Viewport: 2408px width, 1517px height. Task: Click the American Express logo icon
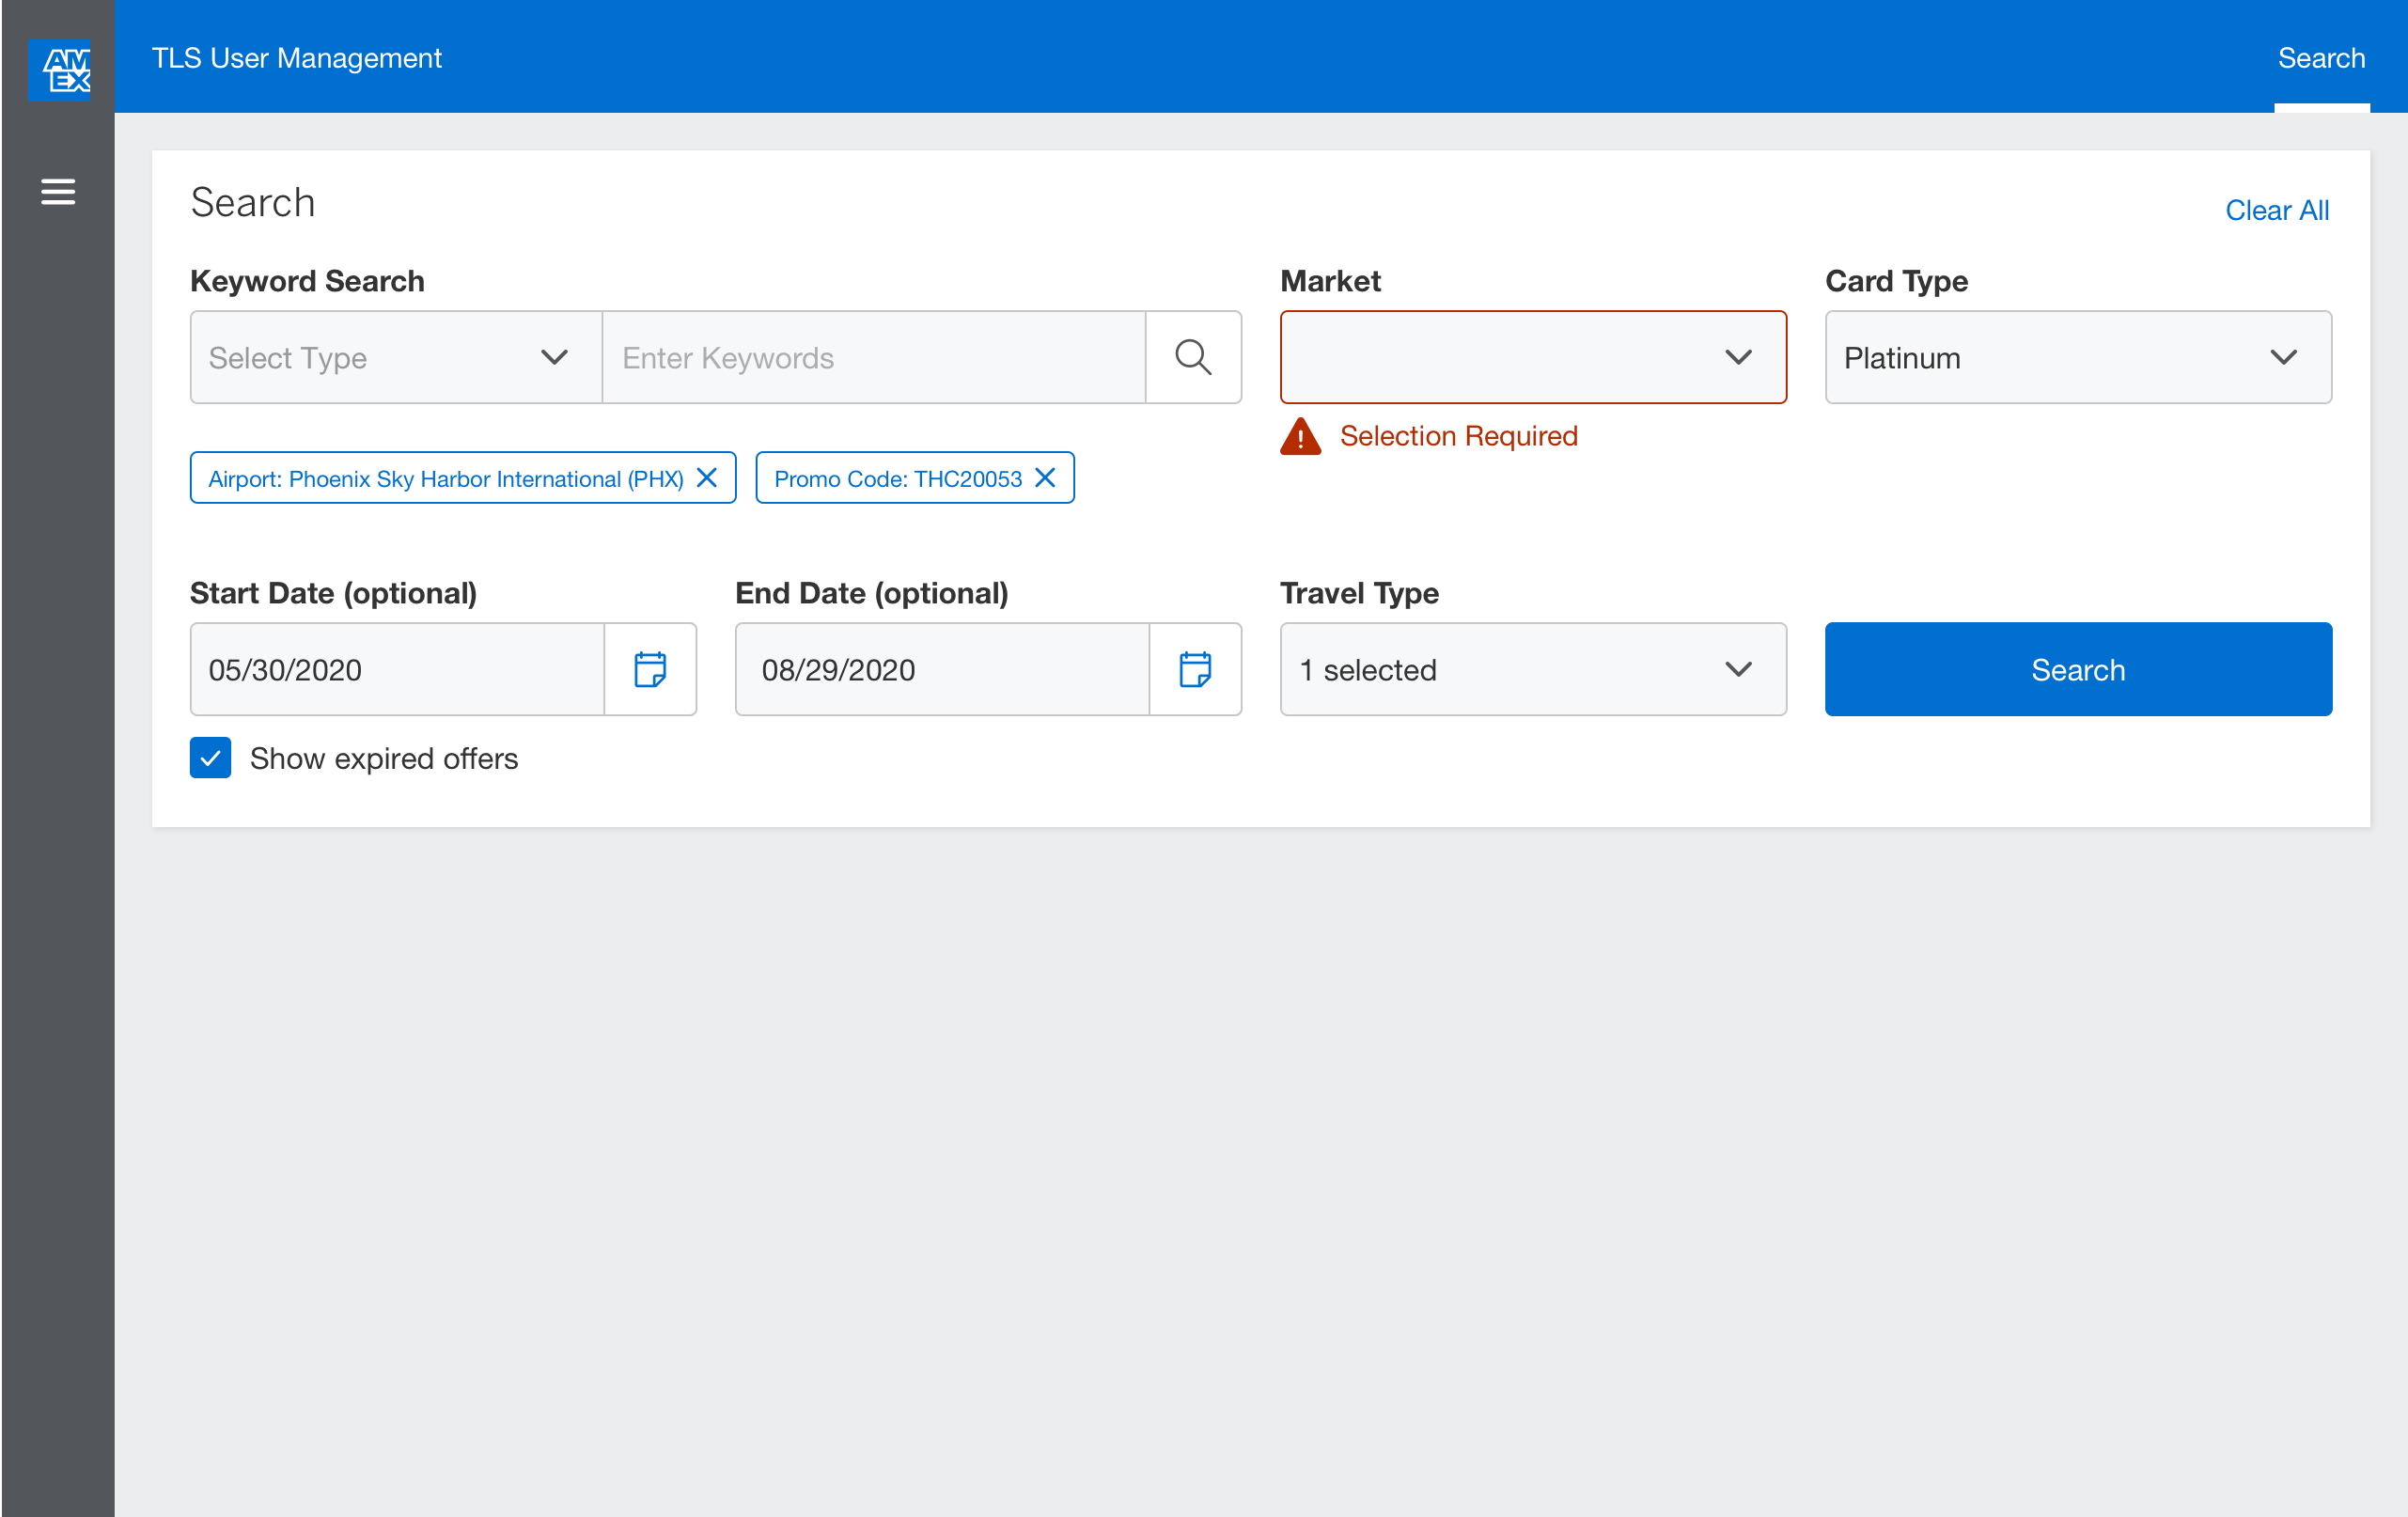[x=60, y=70]
